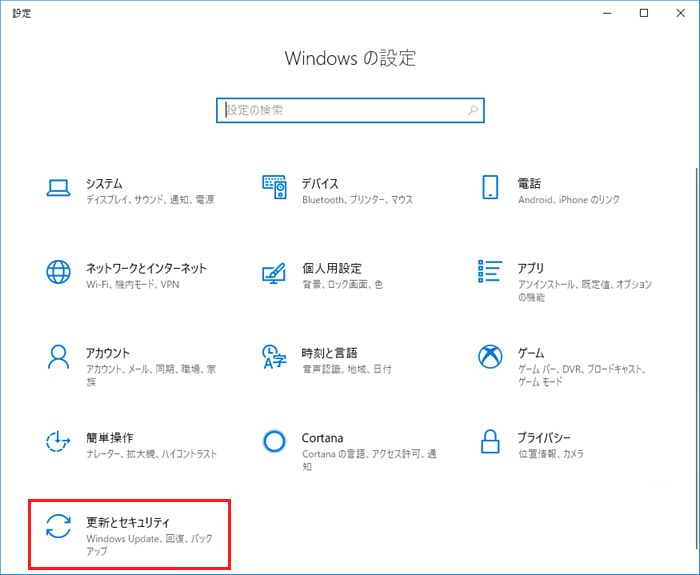
Task: Open the 更新とセキュリティ refresh arrows icon
Action: point(58,526)
